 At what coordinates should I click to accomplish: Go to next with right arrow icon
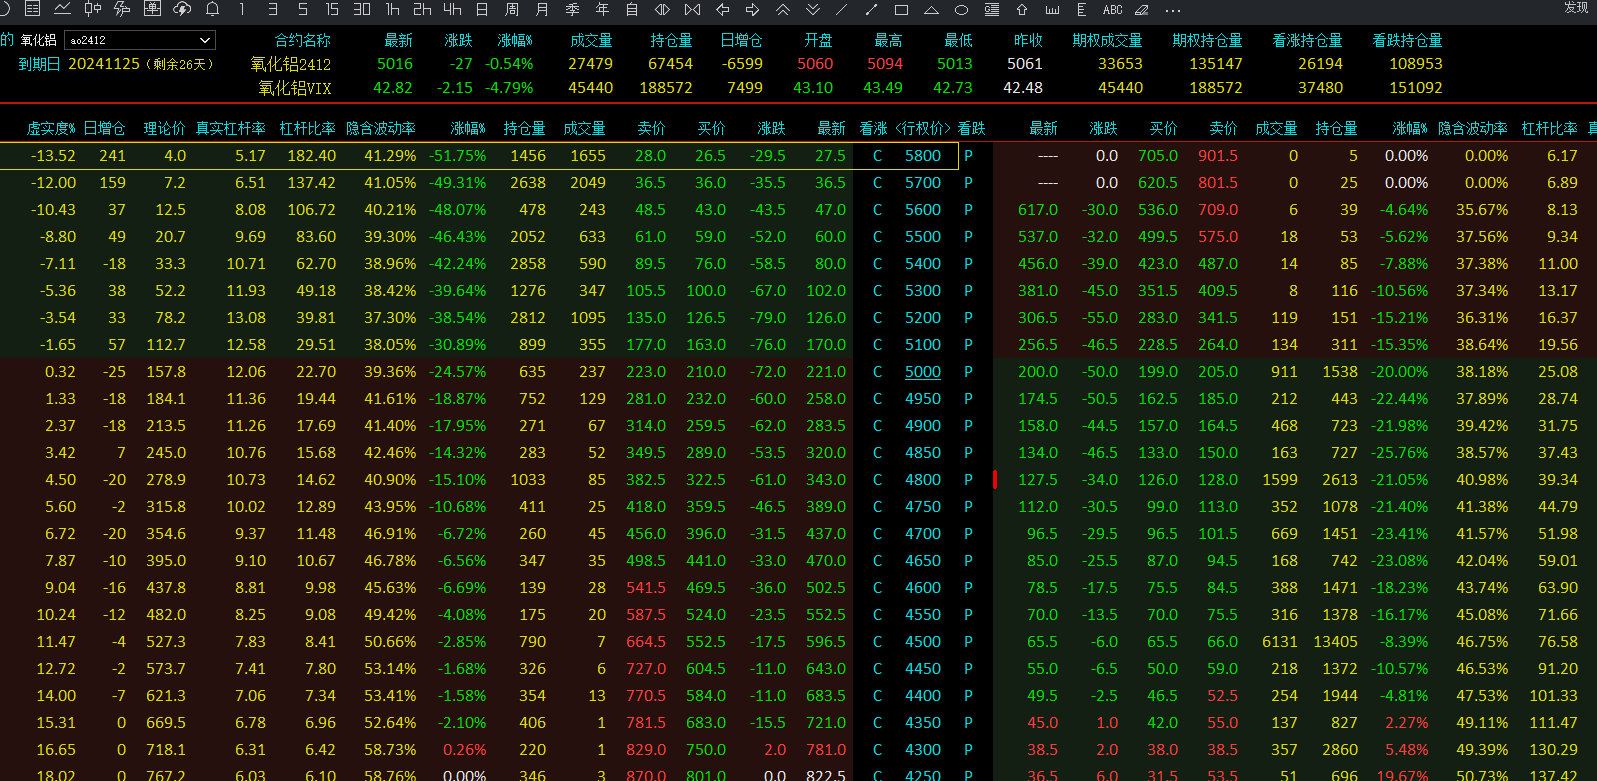point(752,9)
